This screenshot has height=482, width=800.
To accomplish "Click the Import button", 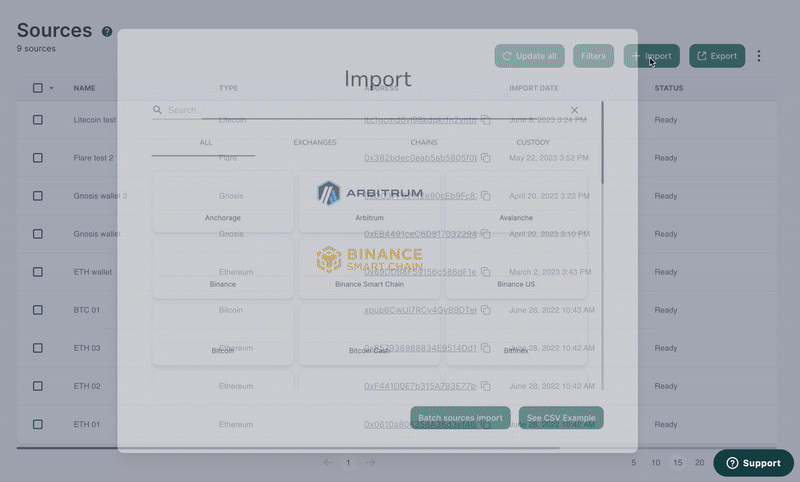I will pyautogui.click(x=652, y=56).
